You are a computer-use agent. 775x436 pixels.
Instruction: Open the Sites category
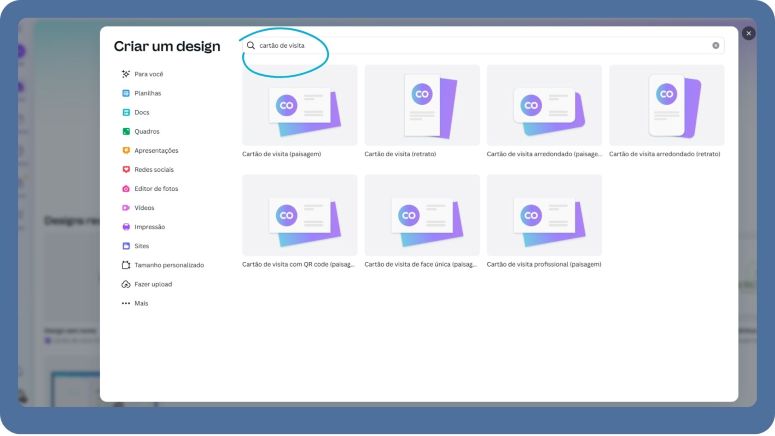click(140, 246)
